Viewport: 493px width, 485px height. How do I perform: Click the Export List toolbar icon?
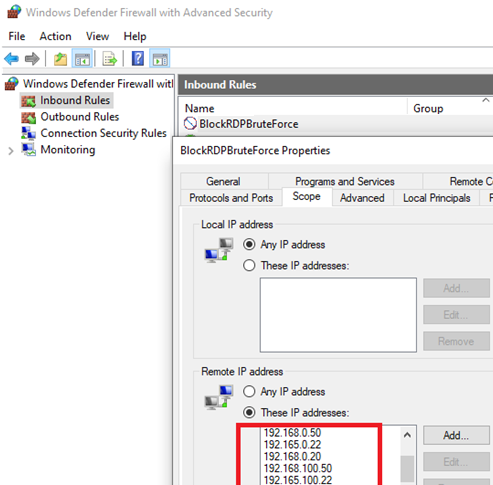tap(110, 59)
